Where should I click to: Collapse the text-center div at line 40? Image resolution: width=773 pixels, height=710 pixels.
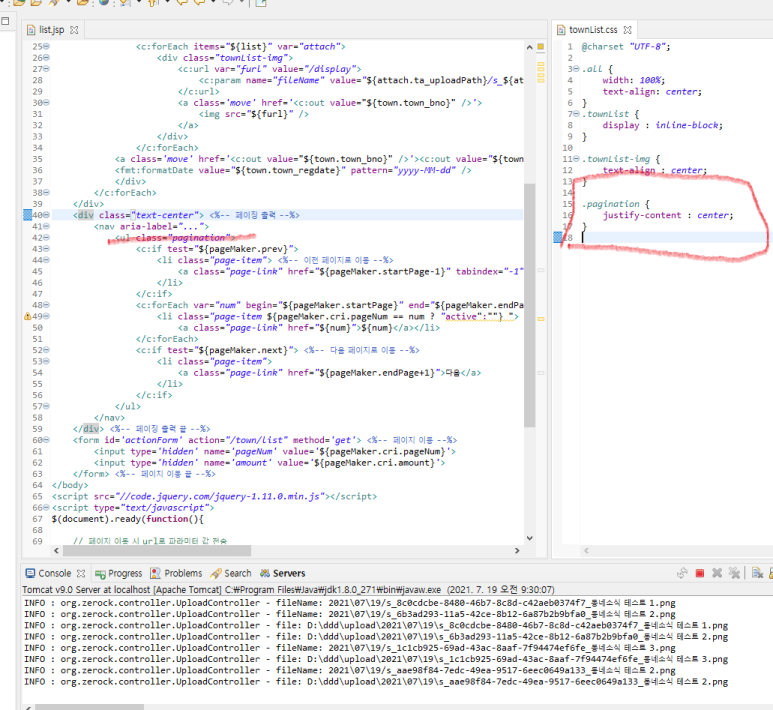[46, 215]
